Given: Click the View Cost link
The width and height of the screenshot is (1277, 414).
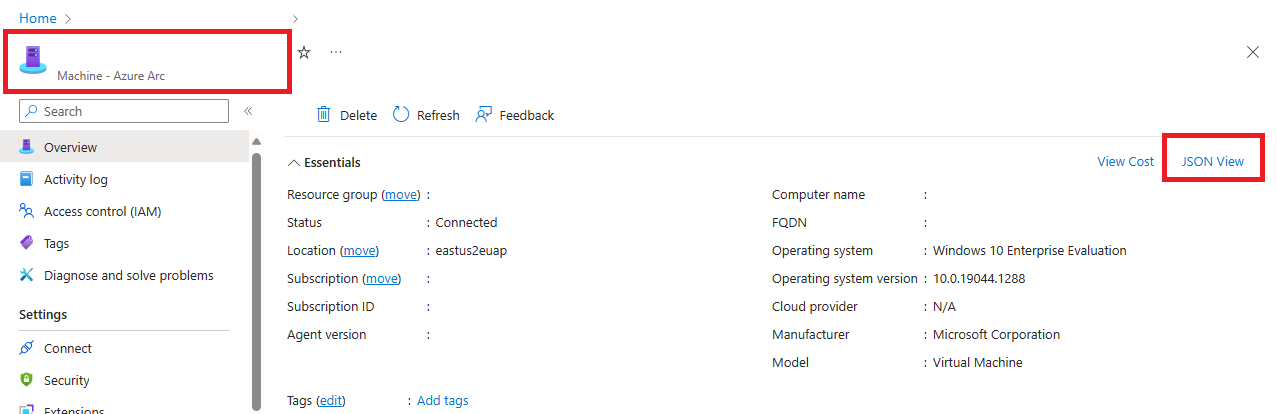Looking at the screenshot, I should point(1125,161).
